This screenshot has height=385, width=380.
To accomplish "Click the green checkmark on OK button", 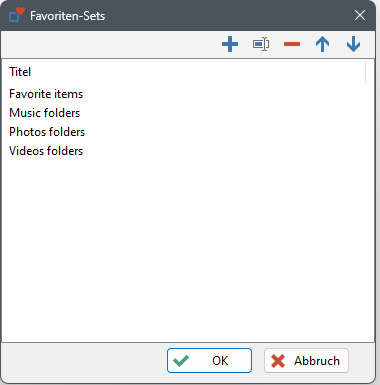I will (x=181, y=361).
